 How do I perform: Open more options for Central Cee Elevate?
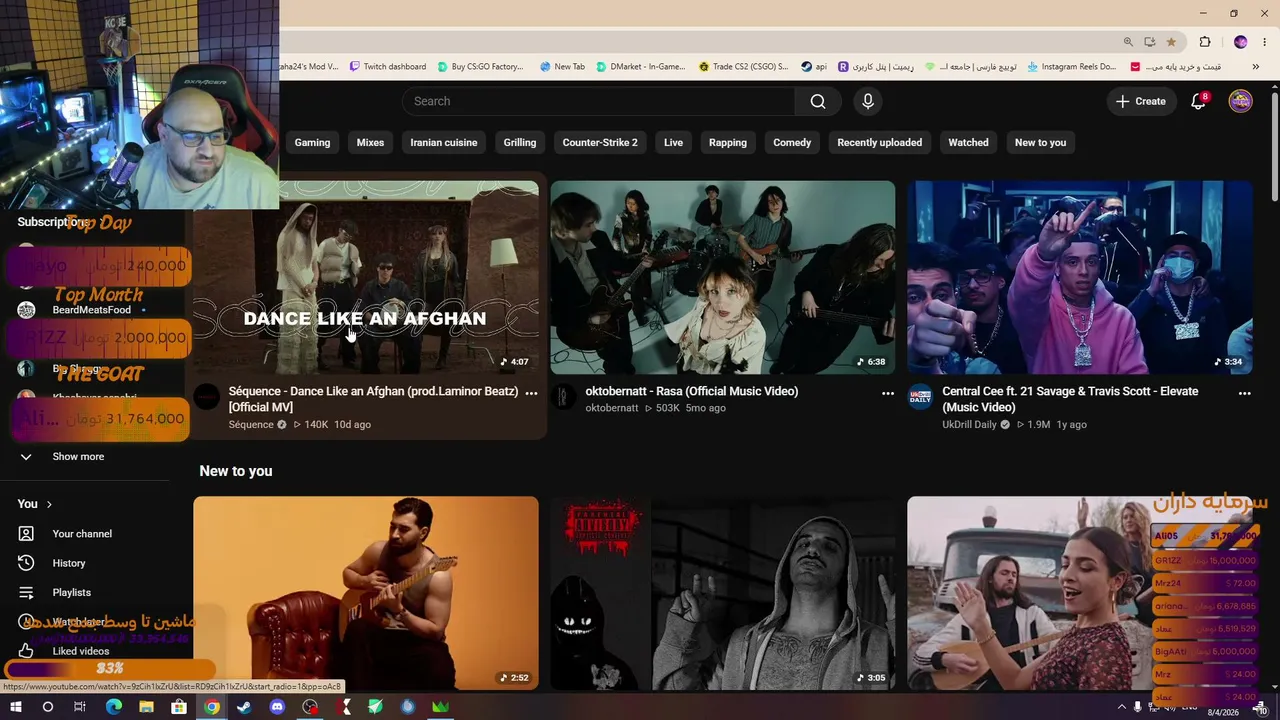coord(1245,393)
